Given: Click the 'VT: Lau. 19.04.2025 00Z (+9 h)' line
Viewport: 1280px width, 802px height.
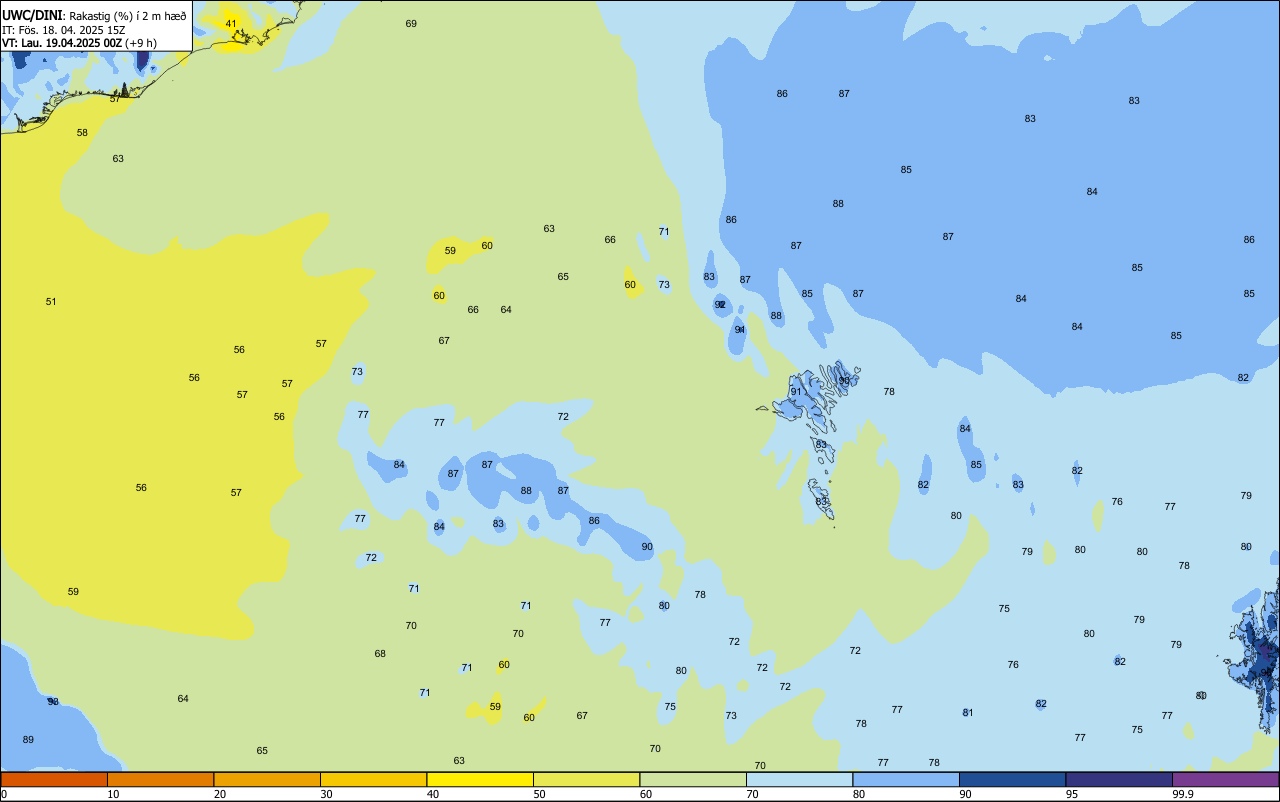Looking at the screenshot, I should pos(79,43).
